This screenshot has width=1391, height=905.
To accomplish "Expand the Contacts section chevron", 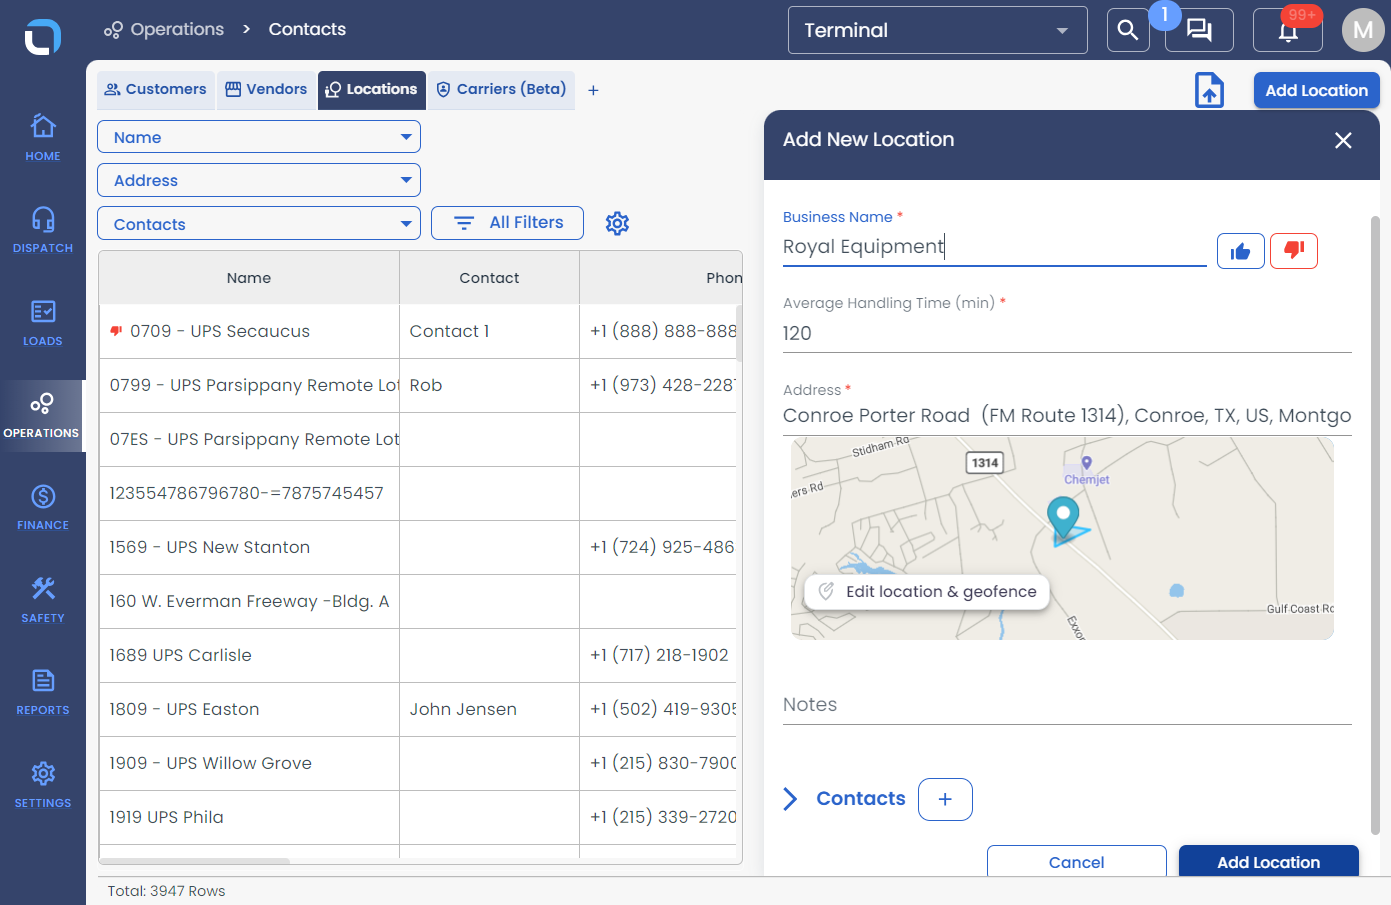I will [x=791, y=799].
